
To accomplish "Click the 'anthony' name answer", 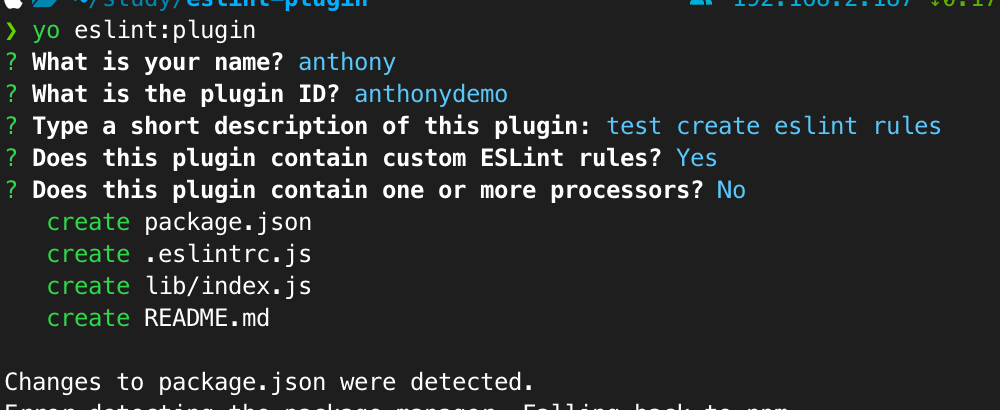I will (x=347, y=63).
